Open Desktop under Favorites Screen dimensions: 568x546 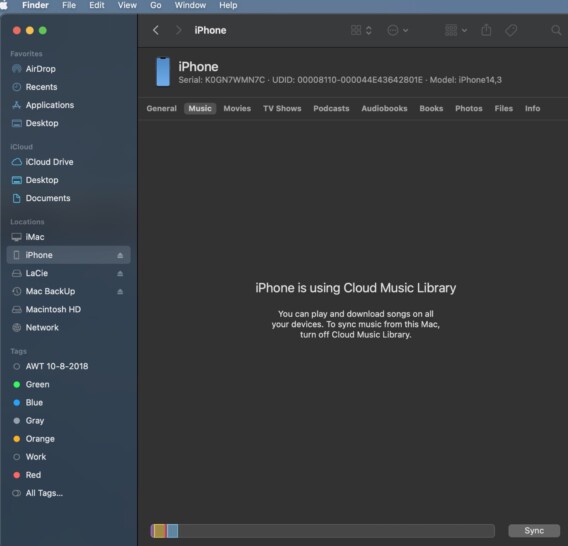tap(68, 123)
